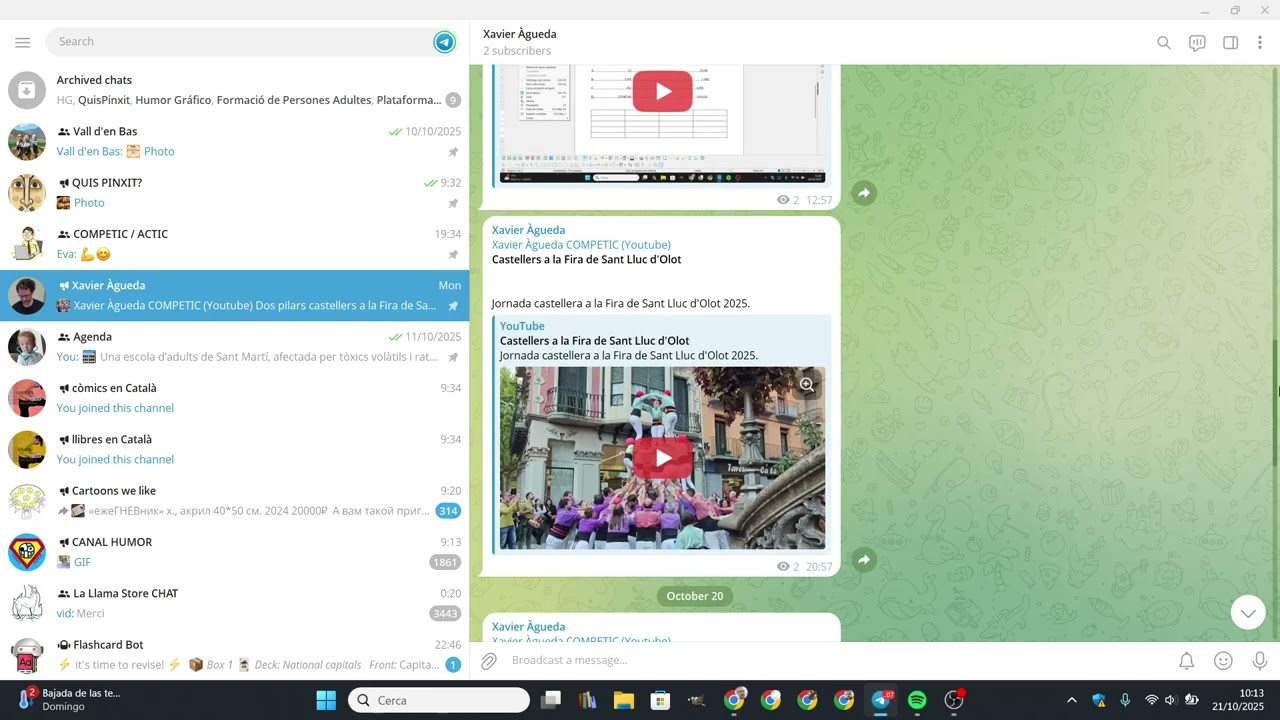Open the COMPETIC / ACTIC group
The height and width of the screenshot is (720, 1280).
point(234,244)
